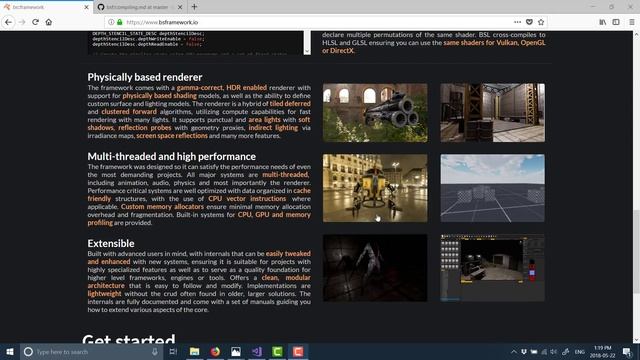Open the Firefox hamburger menu

631,22
